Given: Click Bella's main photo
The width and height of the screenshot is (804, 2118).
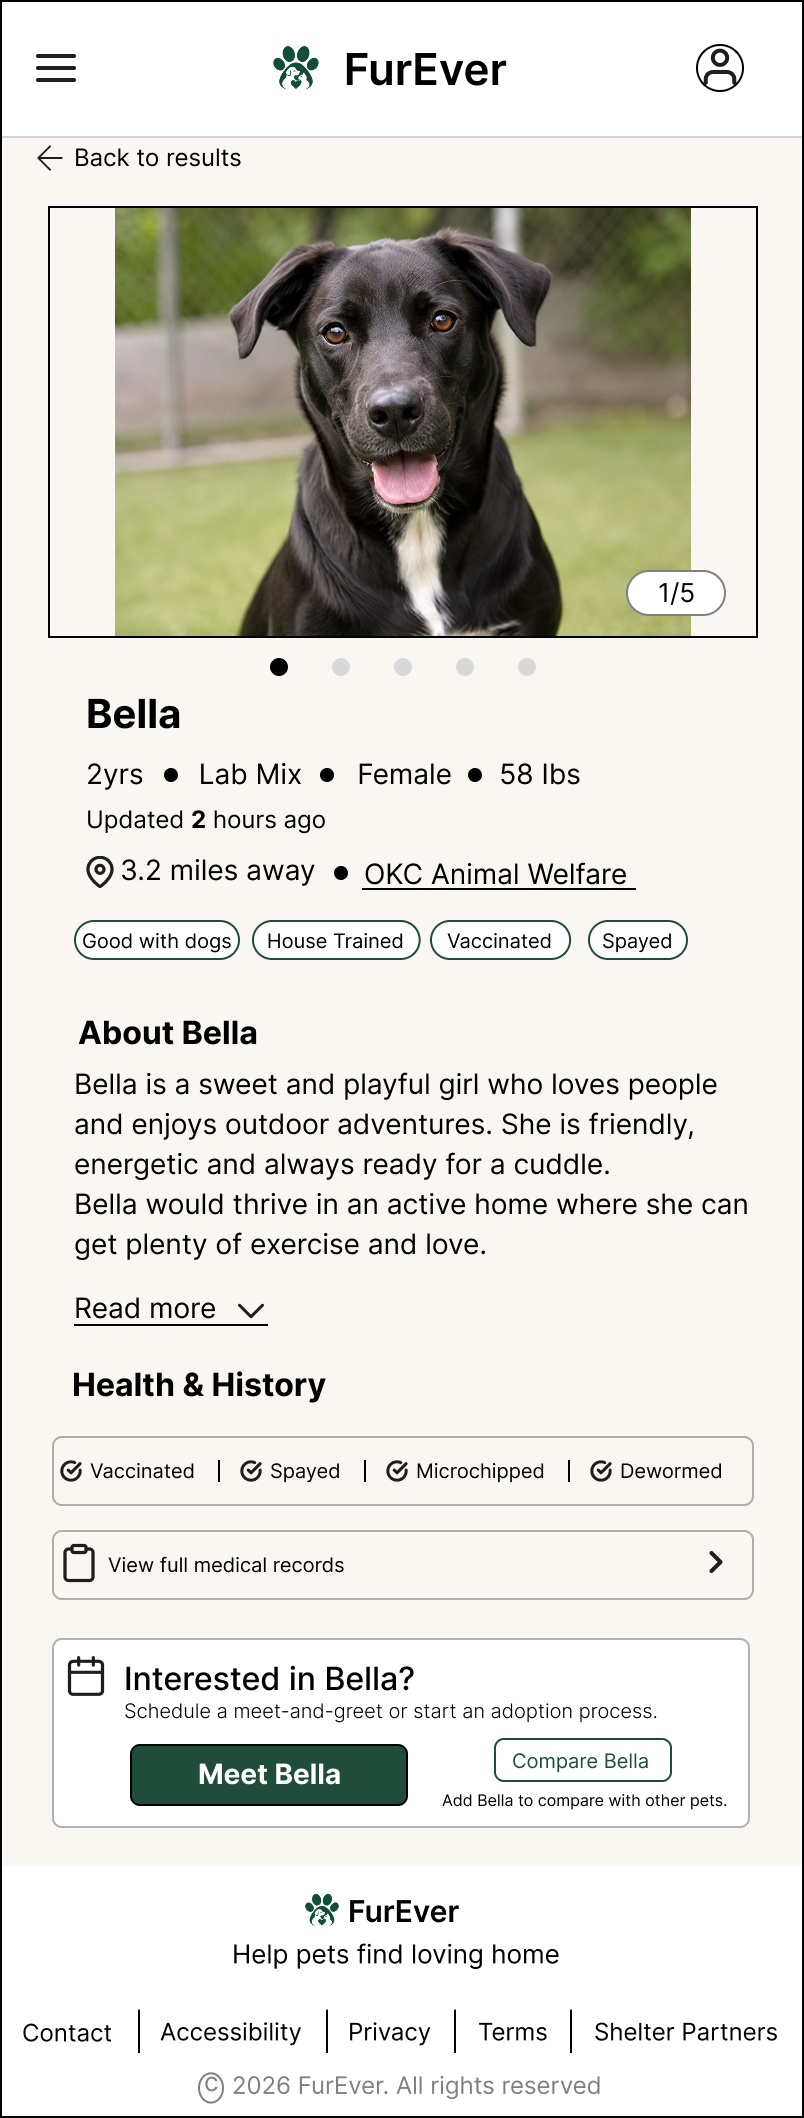Looking at the screenshot, I should point(403,422).
